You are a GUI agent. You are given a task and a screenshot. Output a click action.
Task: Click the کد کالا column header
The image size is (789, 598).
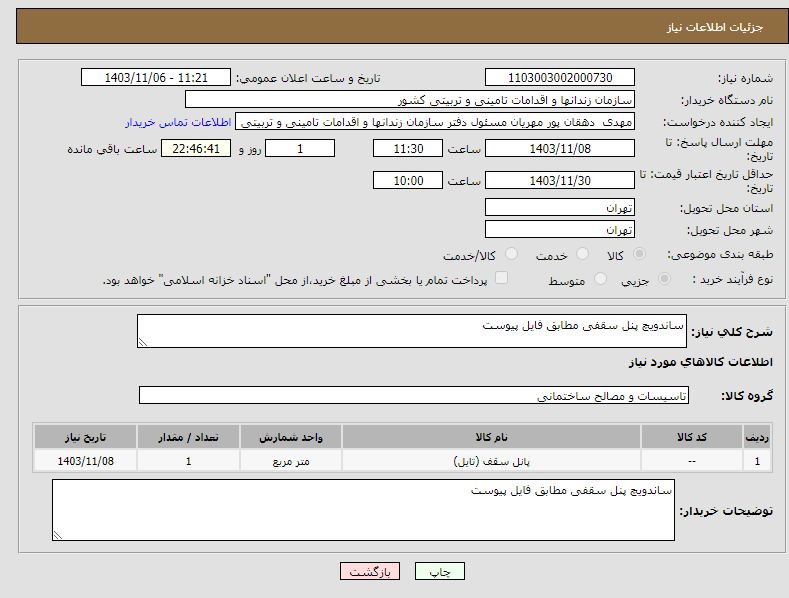pyautogui.click(x=692, y=437)
